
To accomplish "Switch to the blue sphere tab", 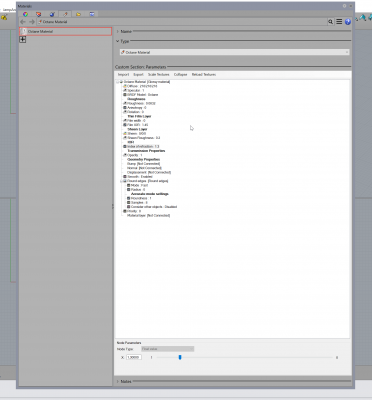I will 52,14.
